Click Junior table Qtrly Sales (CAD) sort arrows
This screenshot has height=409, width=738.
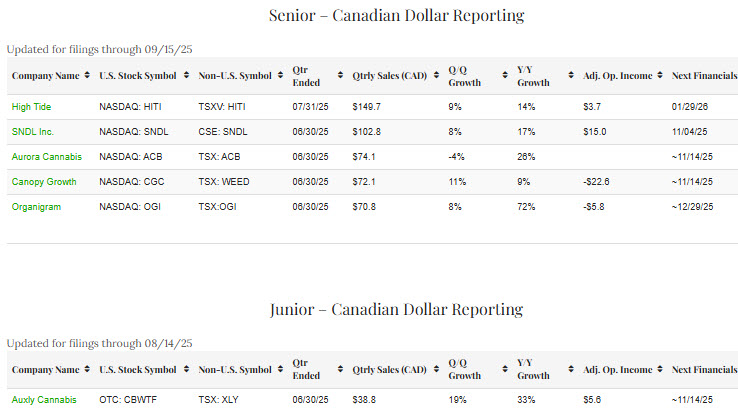pyautogui.click(x=438, y=370)
